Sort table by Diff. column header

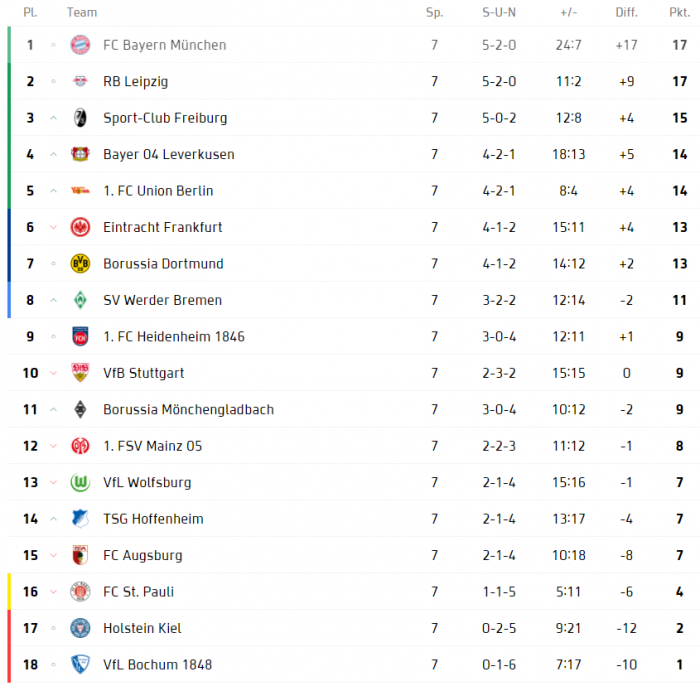click(x=626, y=12)
